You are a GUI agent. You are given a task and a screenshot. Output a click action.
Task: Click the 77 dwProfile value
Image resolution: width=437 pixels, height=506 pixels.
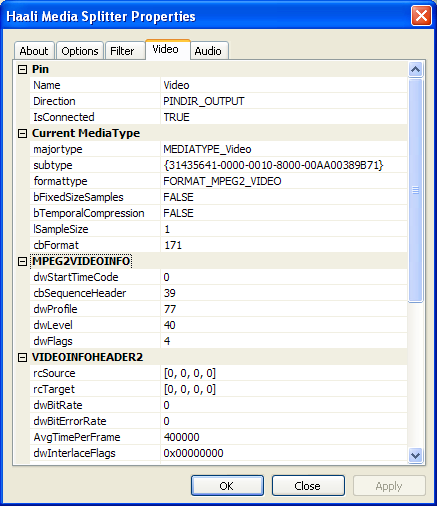[x=170, y=309]
